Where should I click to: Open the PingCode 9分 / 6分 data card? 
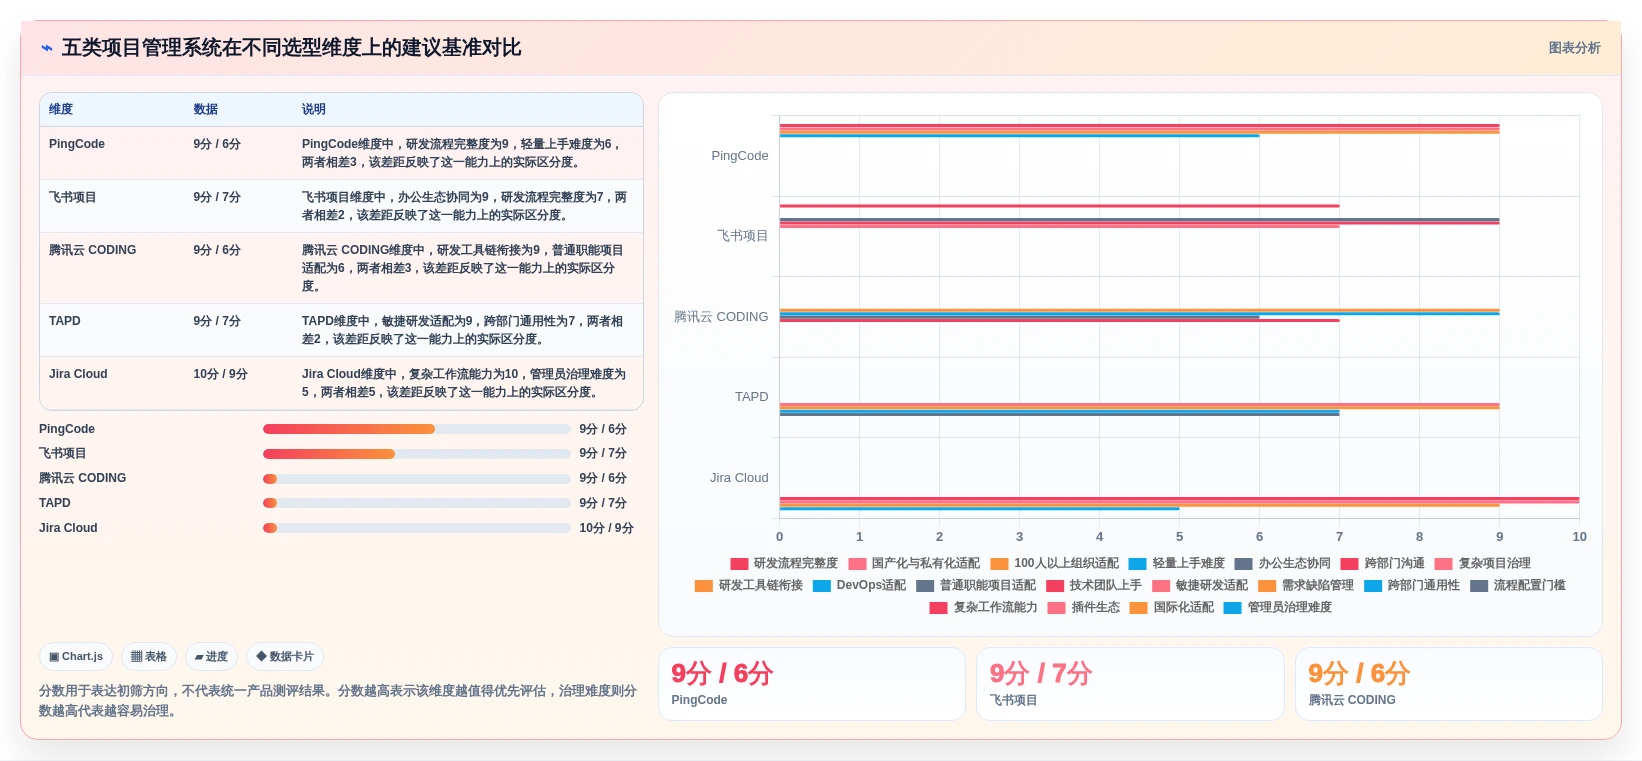tap(812, 684)
